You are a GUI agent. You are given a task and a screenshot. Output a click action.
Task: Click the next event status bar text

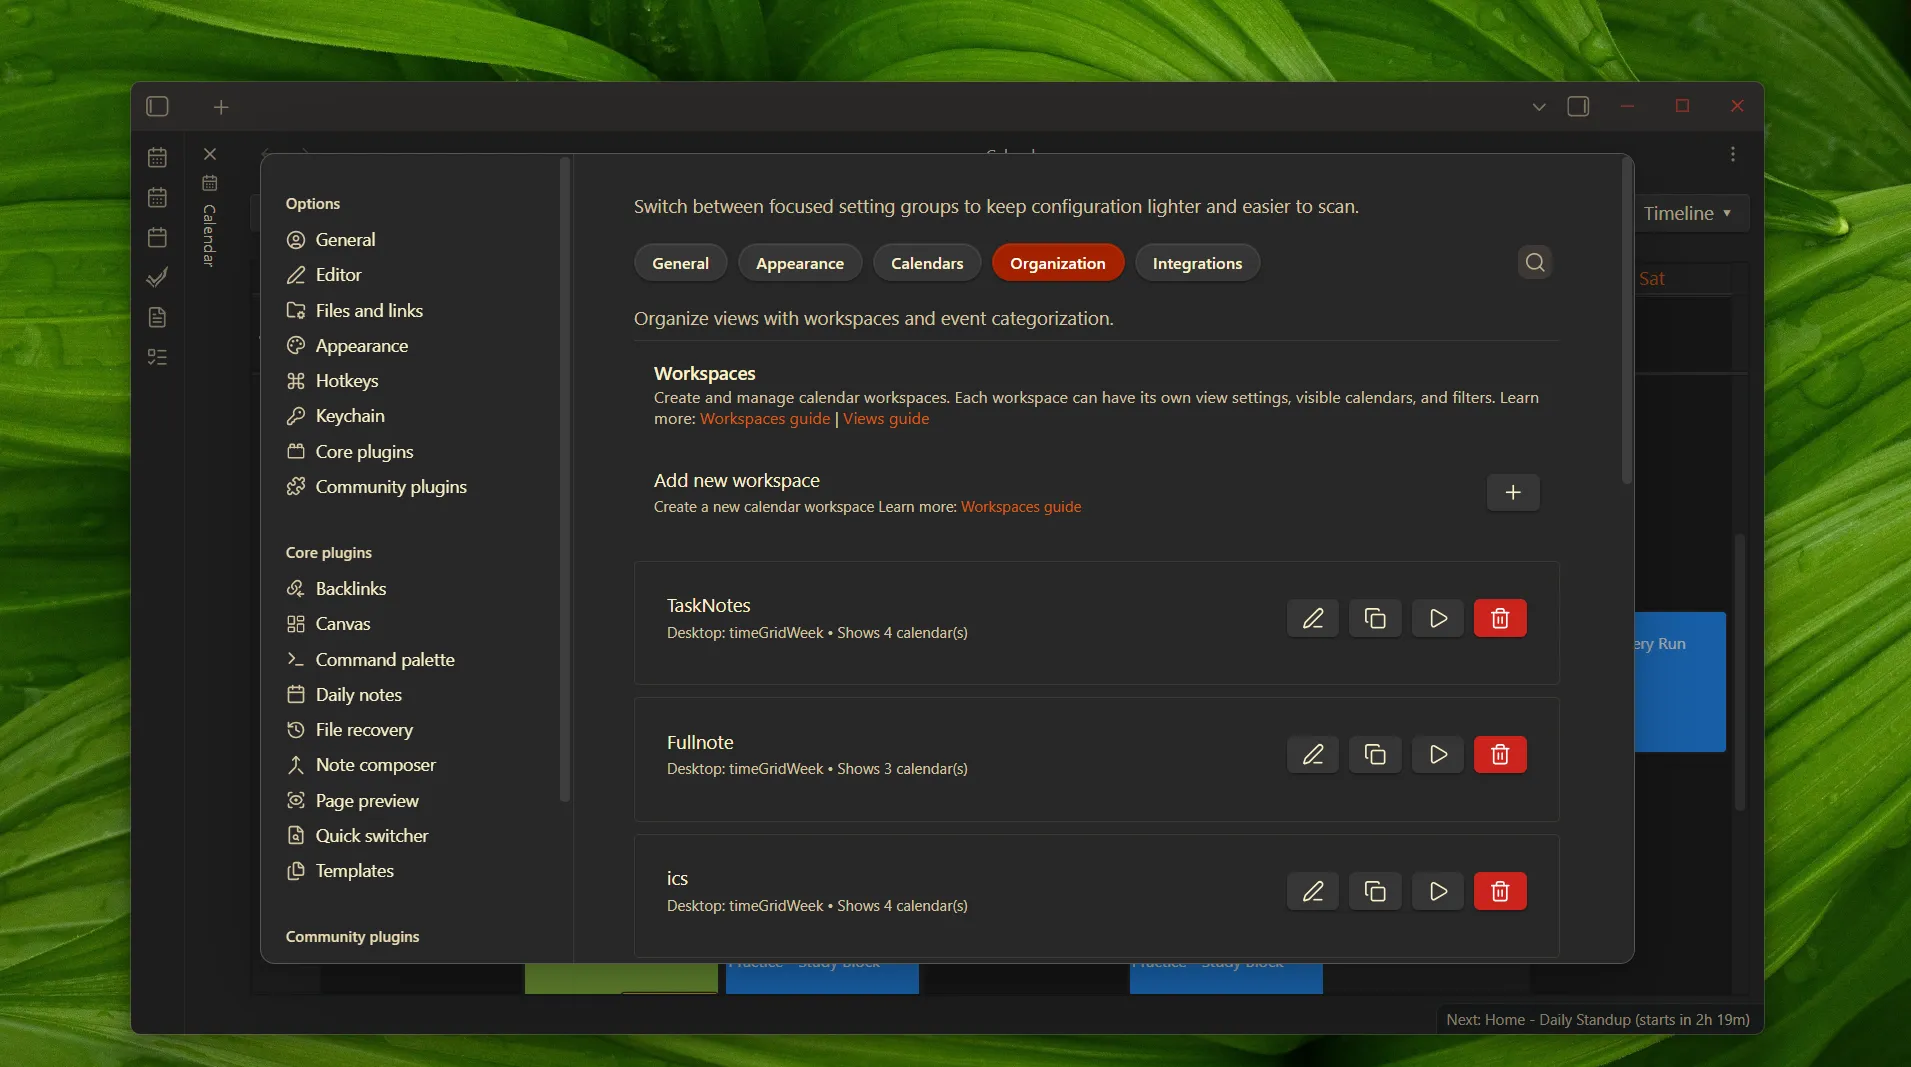[1598, 1020]
